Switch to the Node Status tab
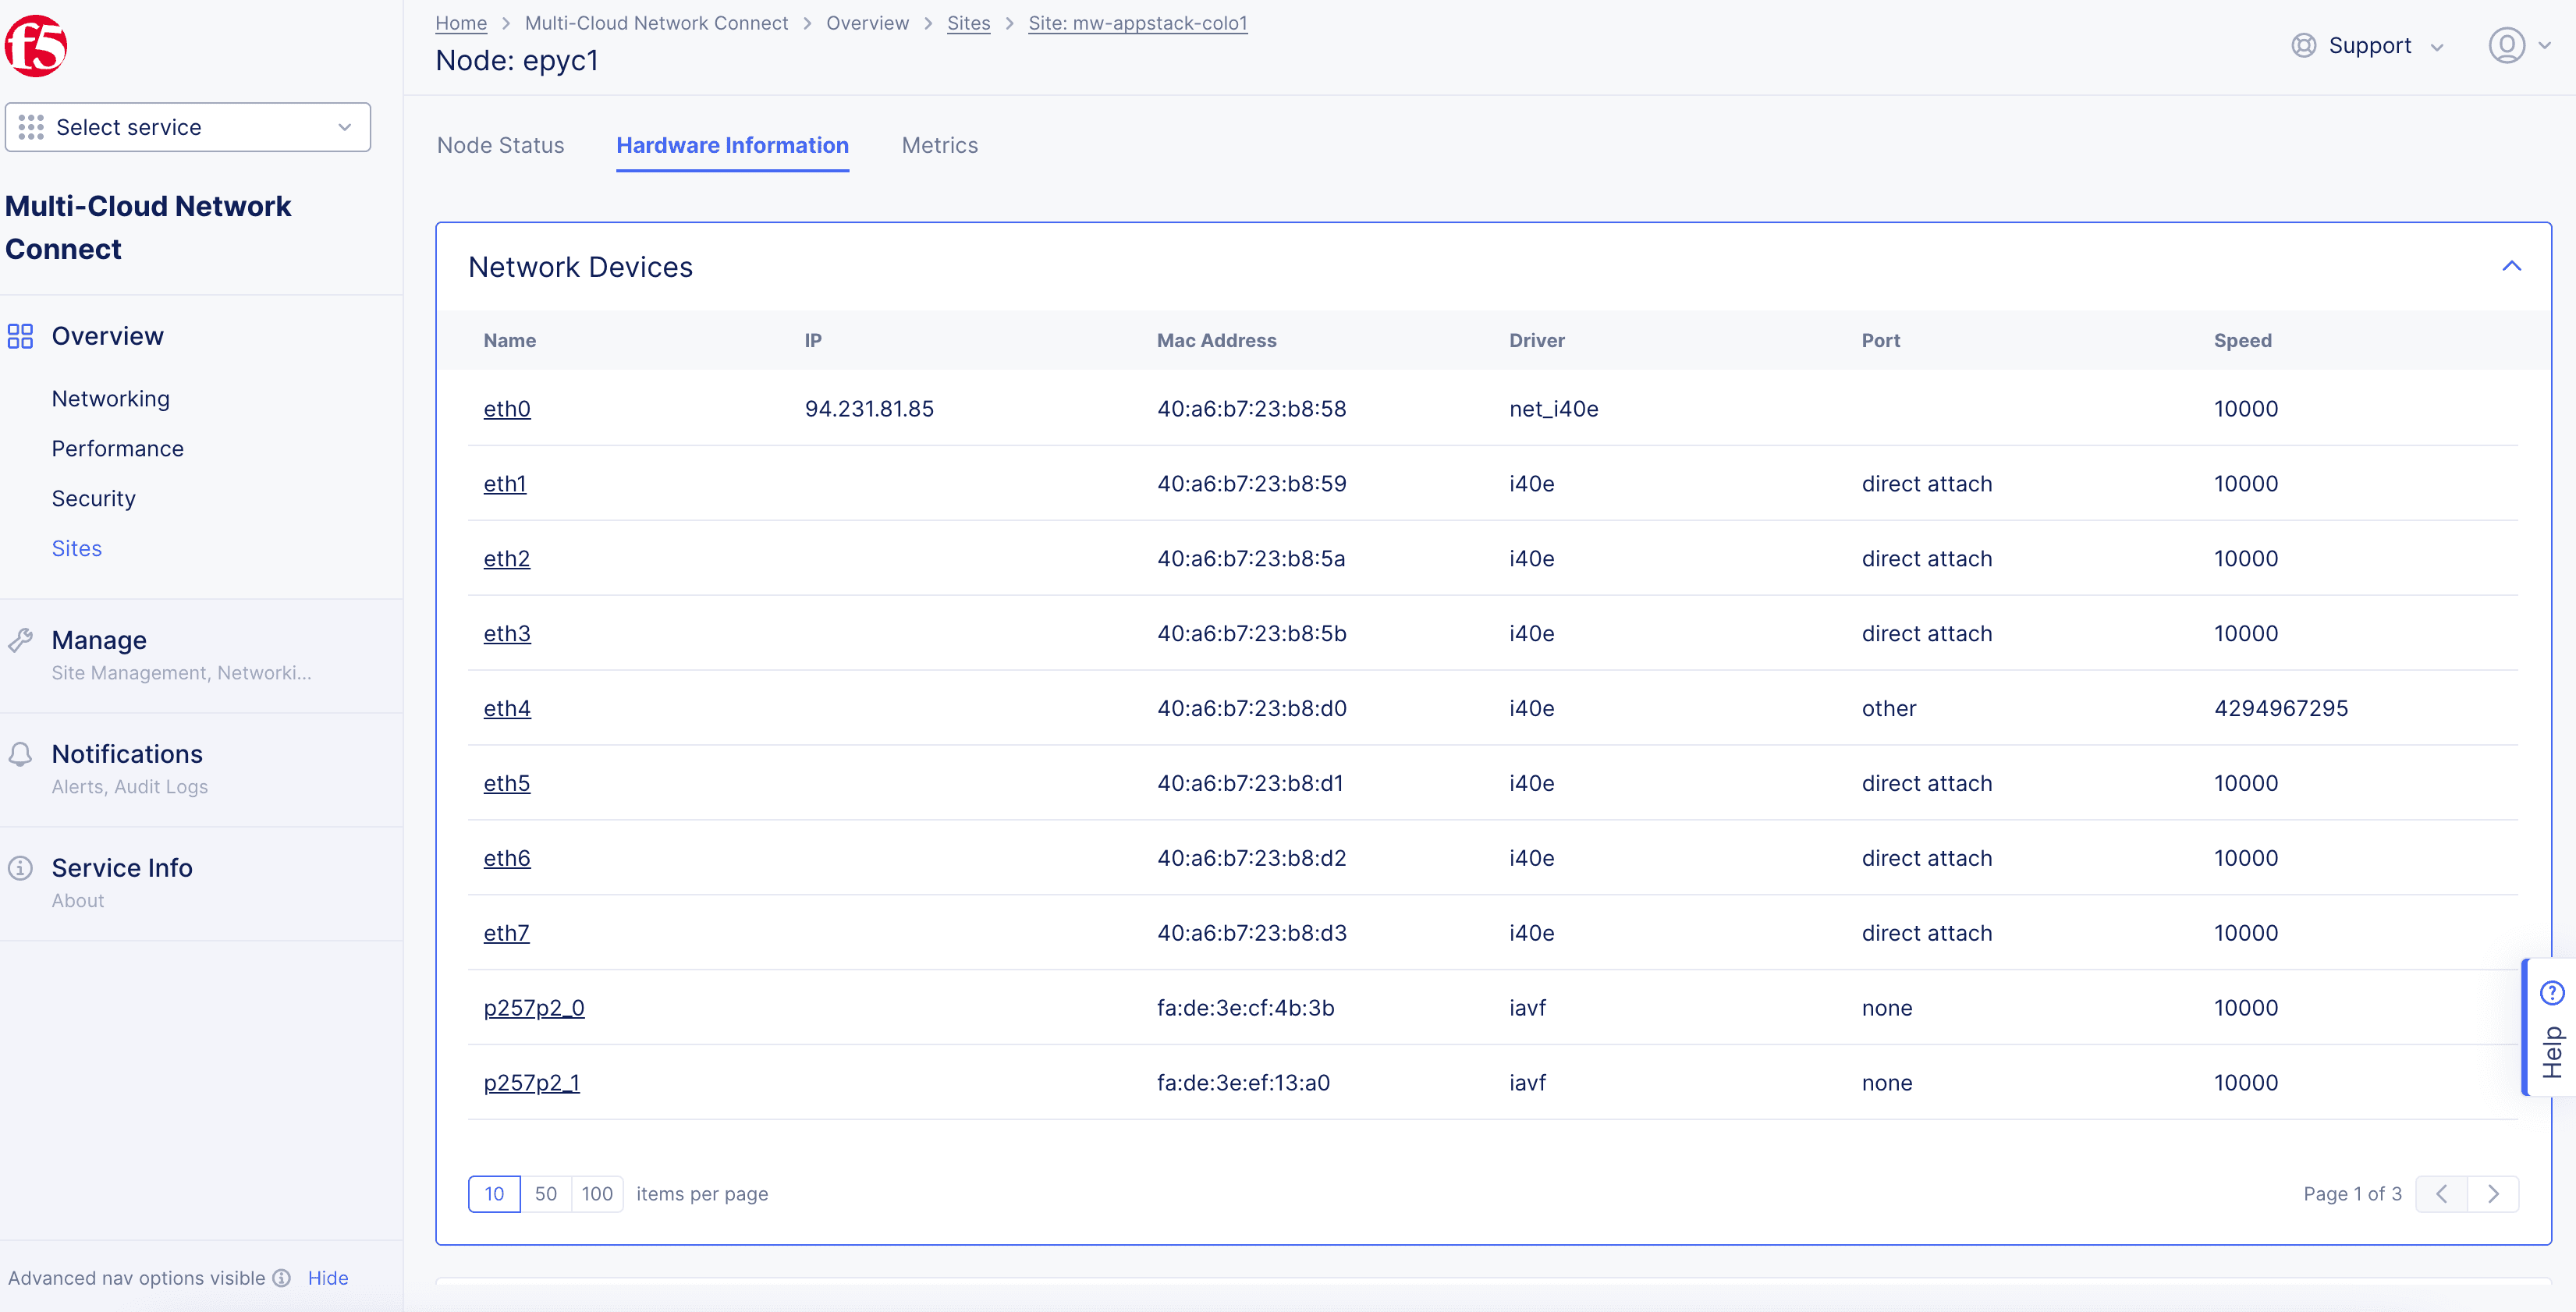2576x1312 pixels. pyautogui.click(x=500, y=146)
